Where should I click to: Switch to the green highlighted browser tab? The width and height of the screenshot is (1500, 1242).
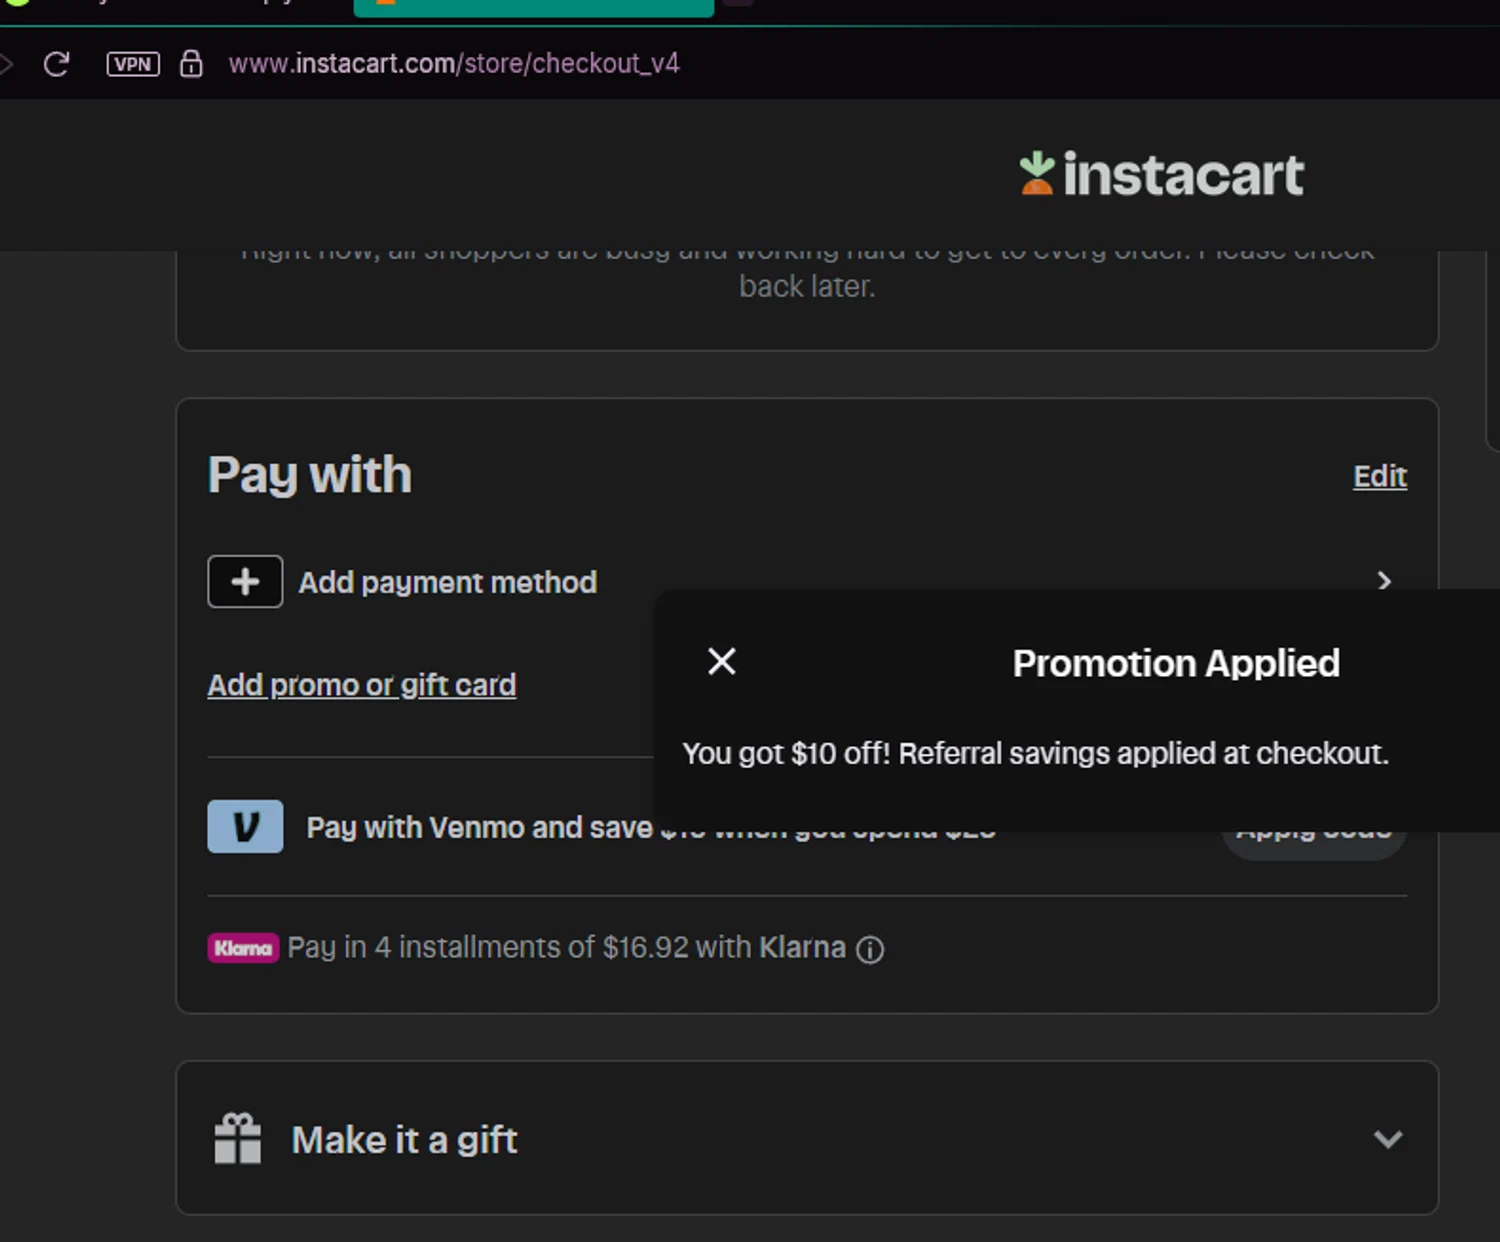534,8
